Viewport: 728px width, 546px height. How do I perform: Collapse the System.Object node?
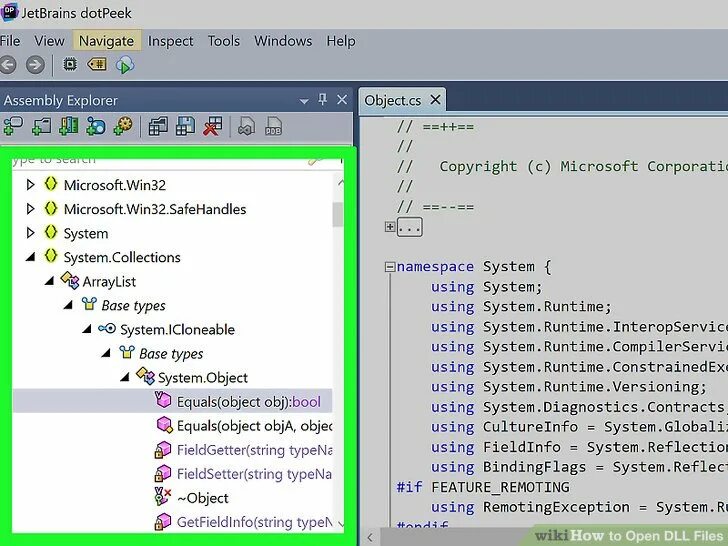click(124, 377)
